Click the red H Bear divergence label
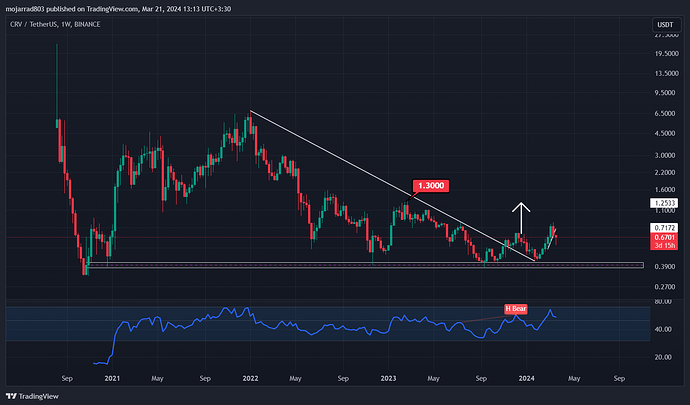This screenshot has width=690, height=405. tap(515, 310)
